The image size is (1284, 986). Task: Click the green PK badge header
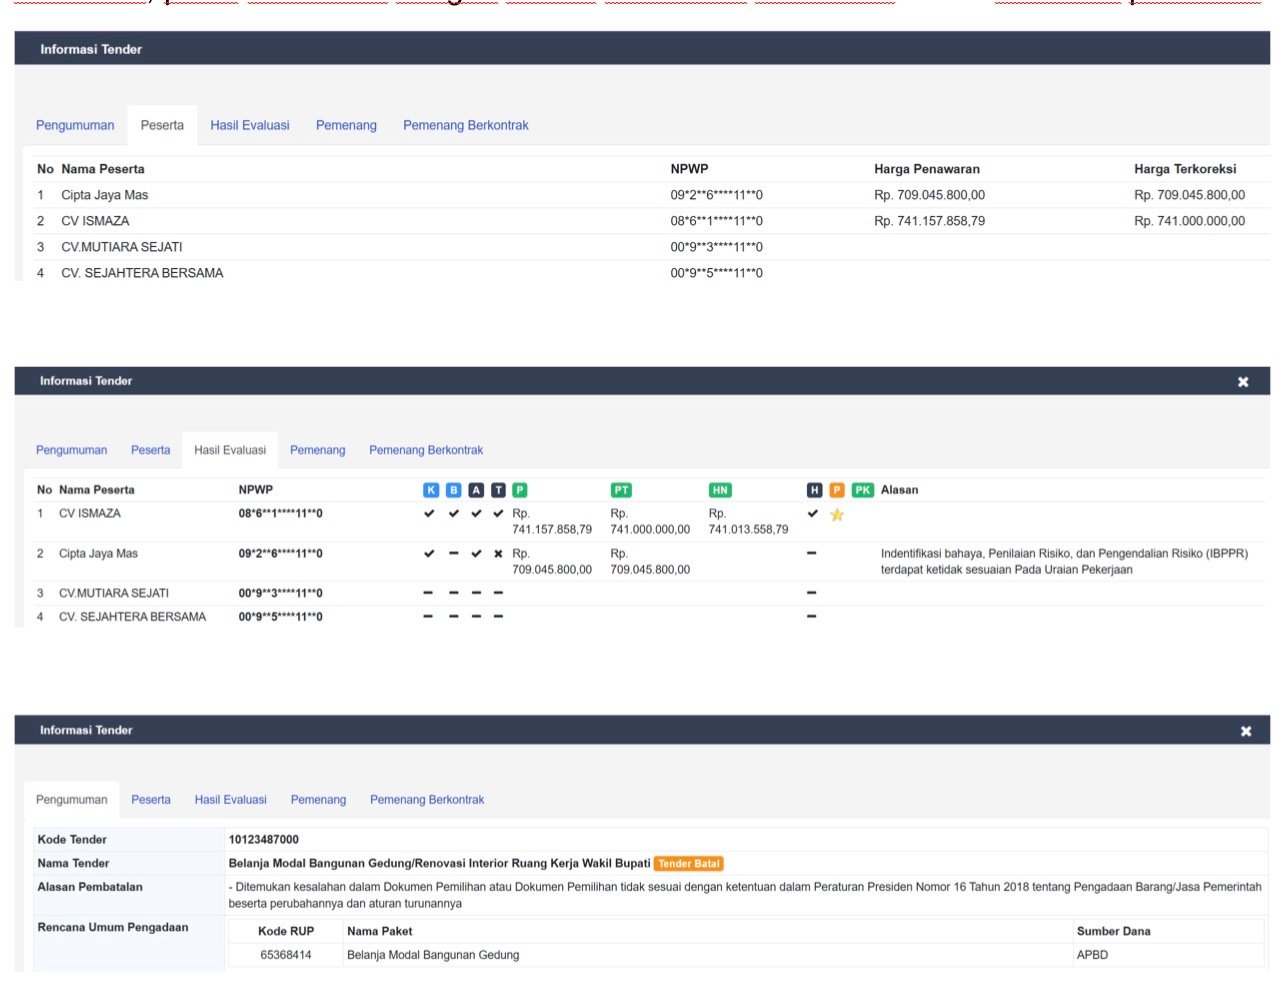[x=863, y=490]
